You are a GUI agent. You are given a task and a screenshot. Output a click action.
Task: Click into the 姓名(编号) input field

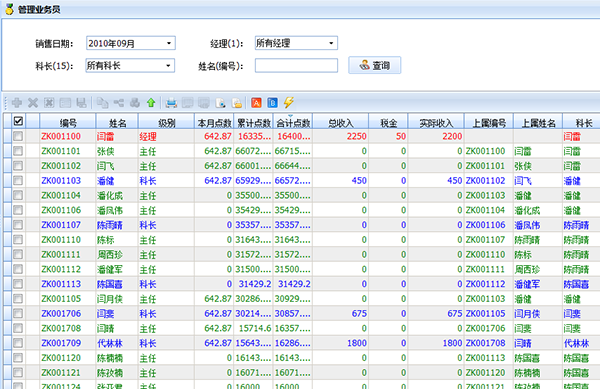[296, 65]
